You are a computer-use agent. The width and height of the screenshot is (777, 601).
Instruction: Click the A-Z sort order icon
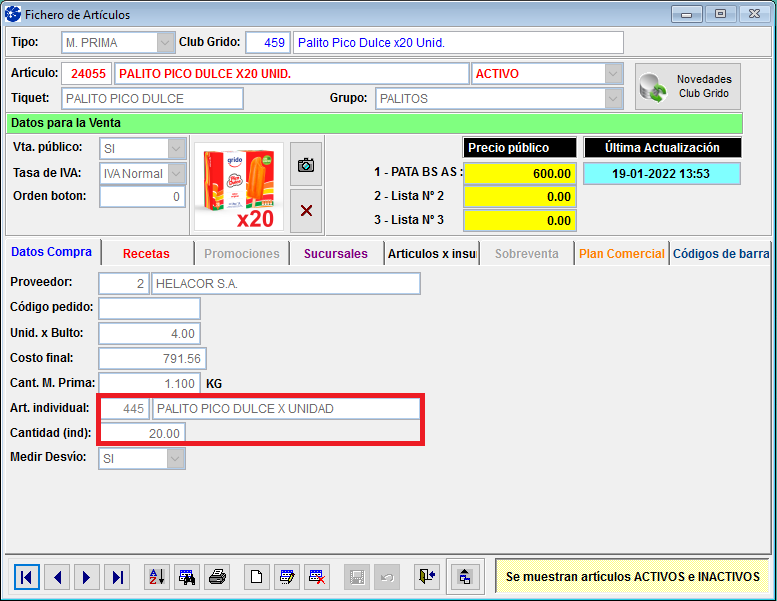click(157, 576)
